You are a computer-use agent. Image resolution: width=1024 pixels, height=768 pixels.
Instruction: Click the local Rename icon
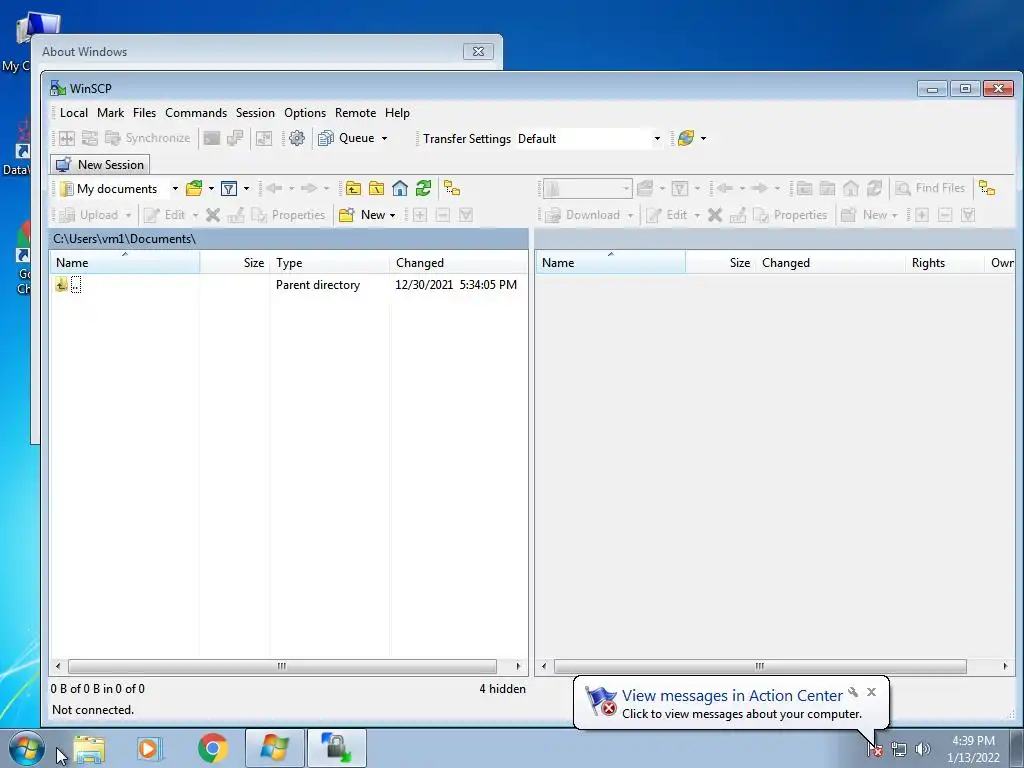tap(236, 215)
